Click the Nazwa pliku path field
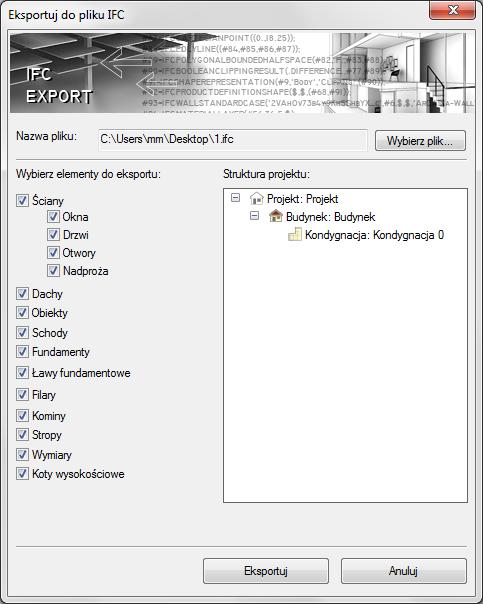The image size is (483, 604). (x=233, y=139)
